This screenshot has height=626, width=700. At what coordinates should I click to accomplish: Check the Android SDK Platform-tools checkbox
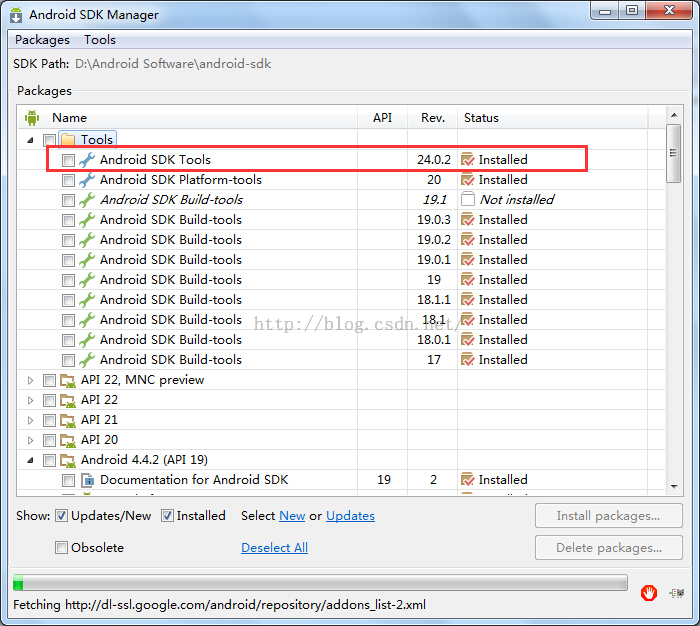pos(68,180)
